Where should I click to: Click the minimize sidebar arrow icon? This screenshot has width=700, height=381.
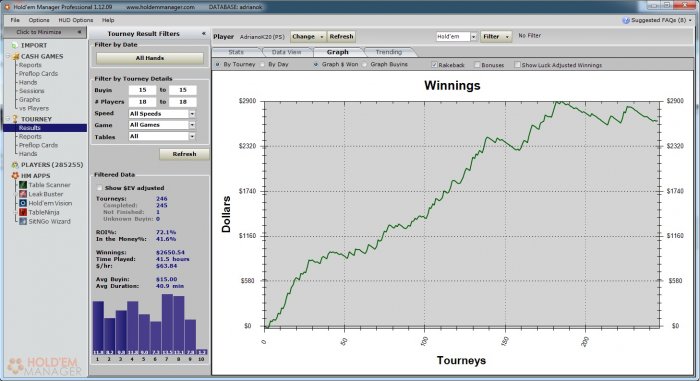(79, 32)
